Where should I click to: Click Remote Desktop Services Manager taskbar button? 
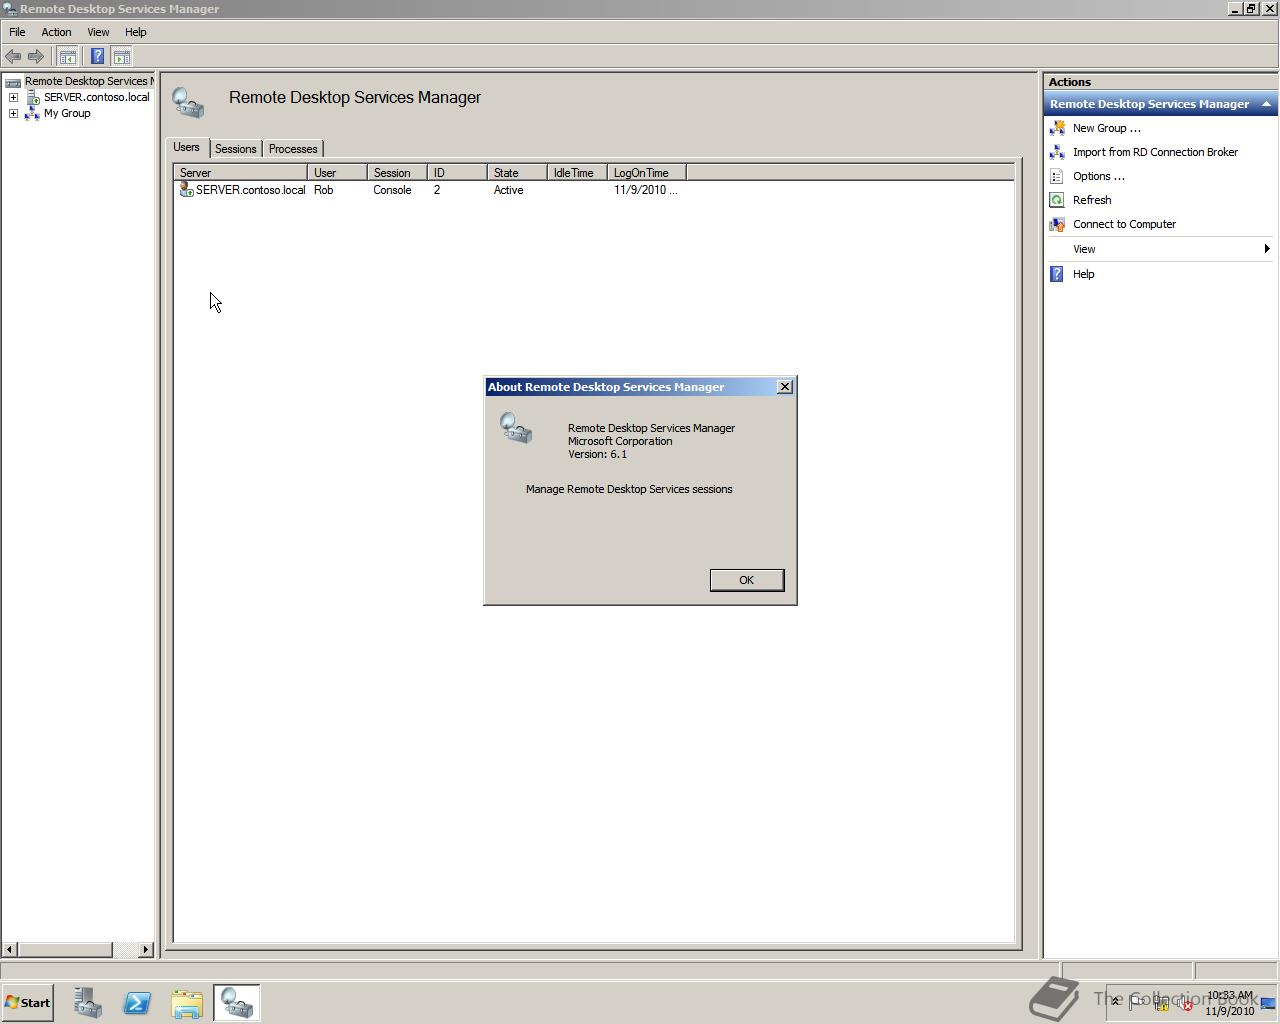(237, 1003)
